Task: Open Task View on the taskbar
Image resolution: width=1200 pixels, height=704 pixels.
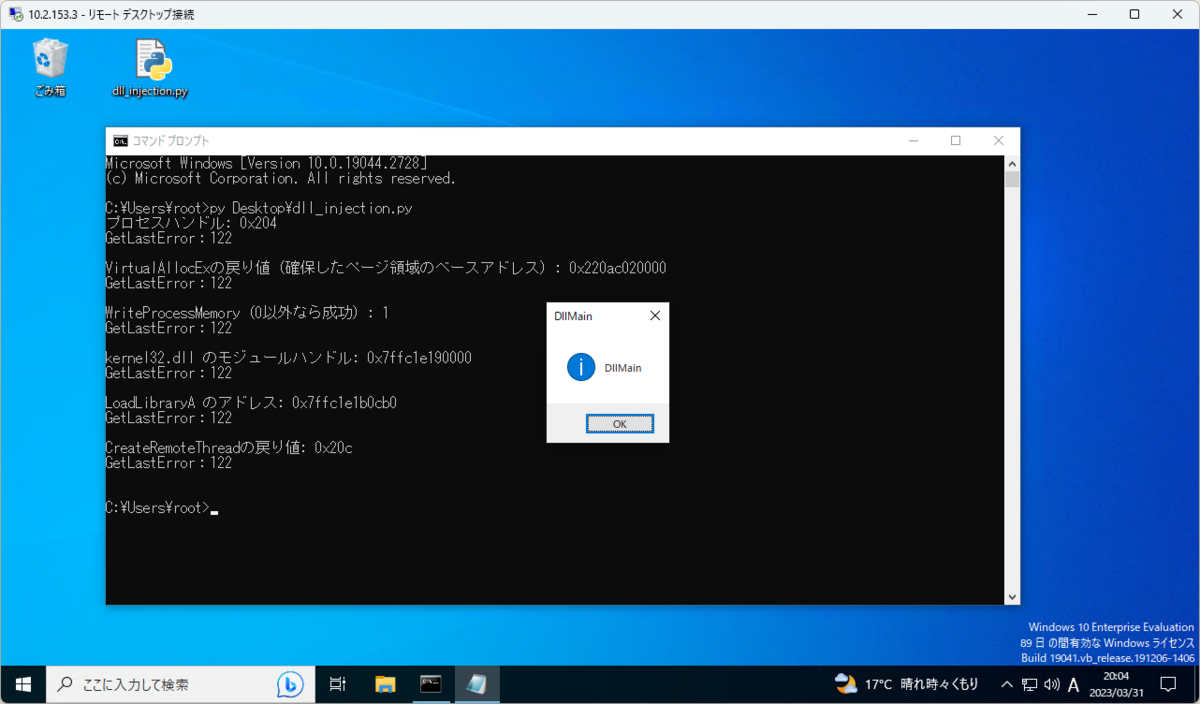Action: (x=338, y=685)
